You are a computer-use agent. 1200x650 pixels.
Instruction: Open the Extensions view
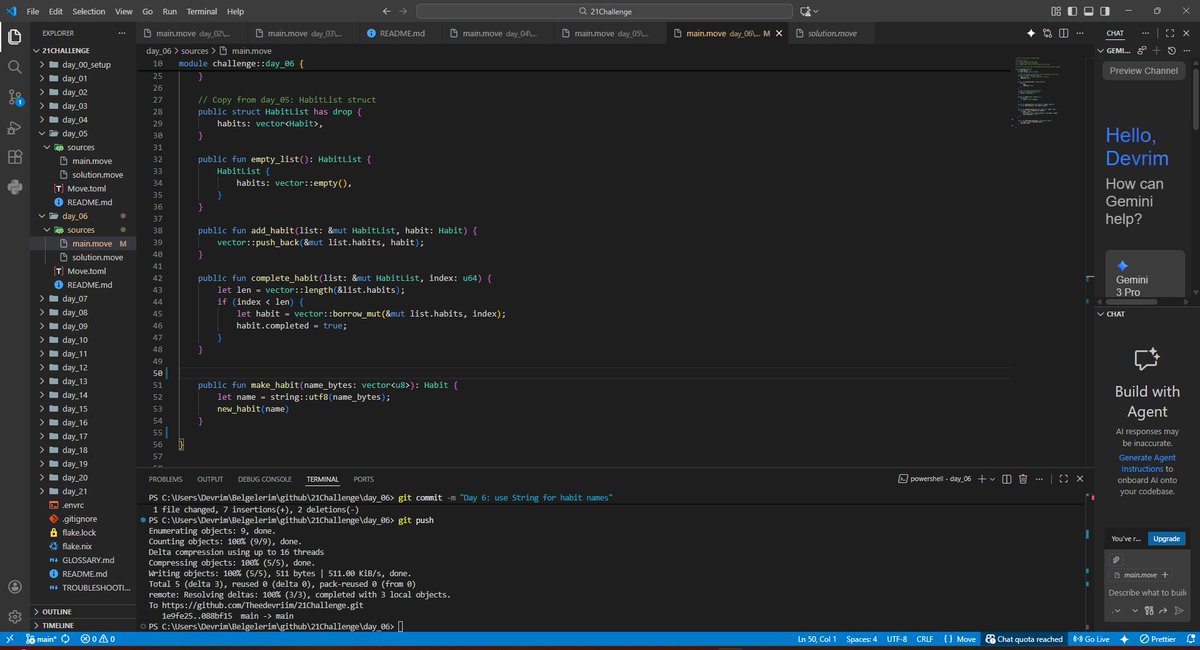(15, 157)
